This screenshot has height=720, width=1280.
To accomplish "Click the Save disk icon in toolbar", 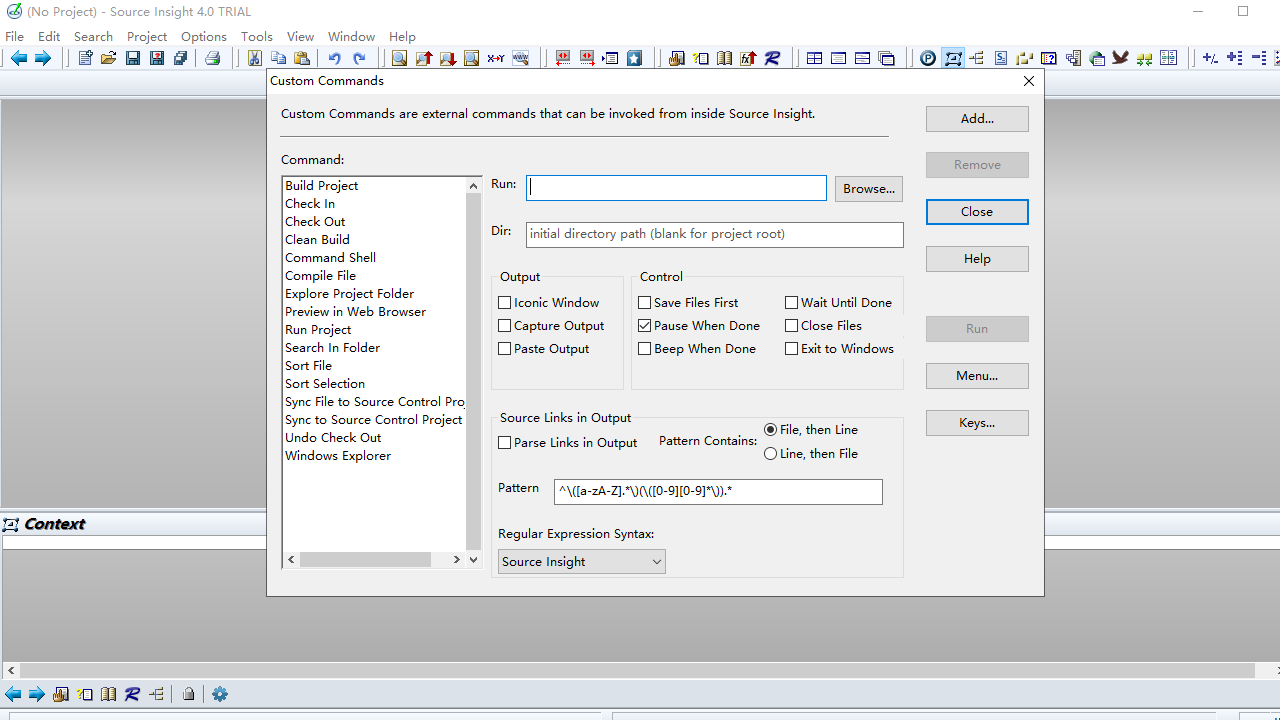I will (x=133, y=59).
